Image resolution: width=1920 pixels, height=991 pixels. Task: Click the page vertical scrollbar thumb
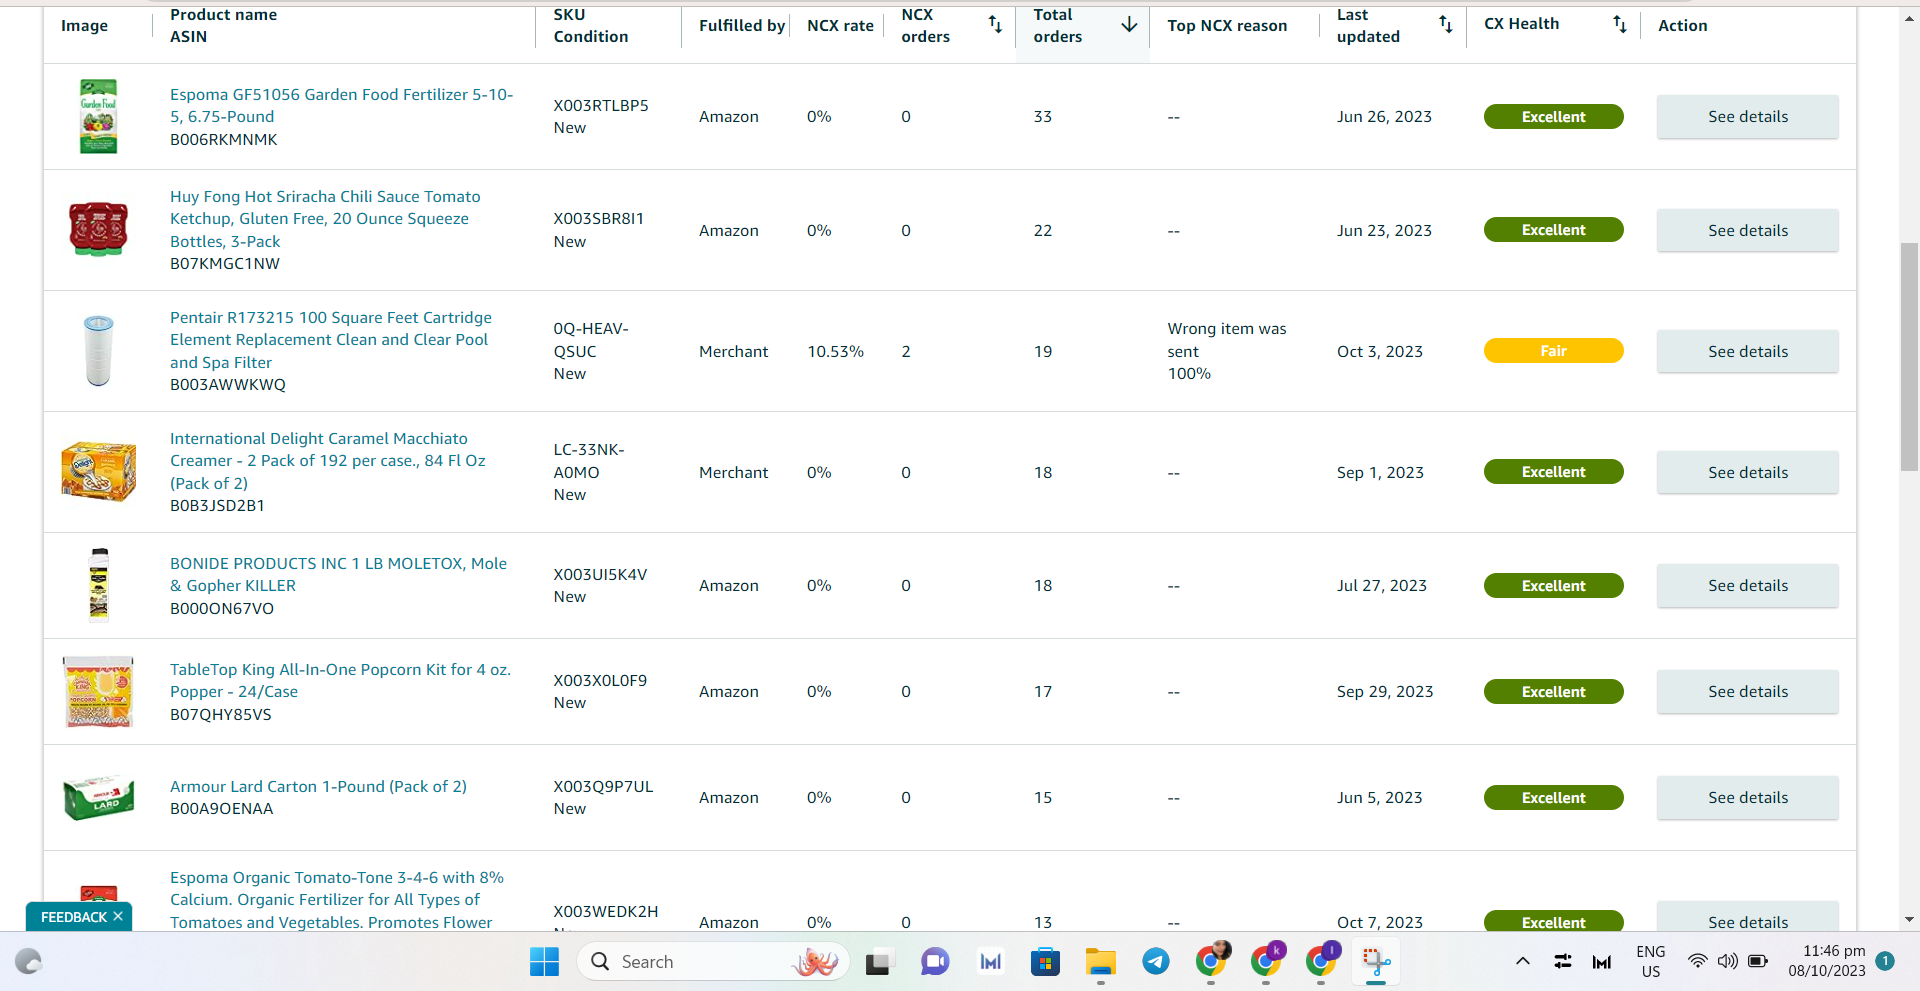[x=1909, y=356]
